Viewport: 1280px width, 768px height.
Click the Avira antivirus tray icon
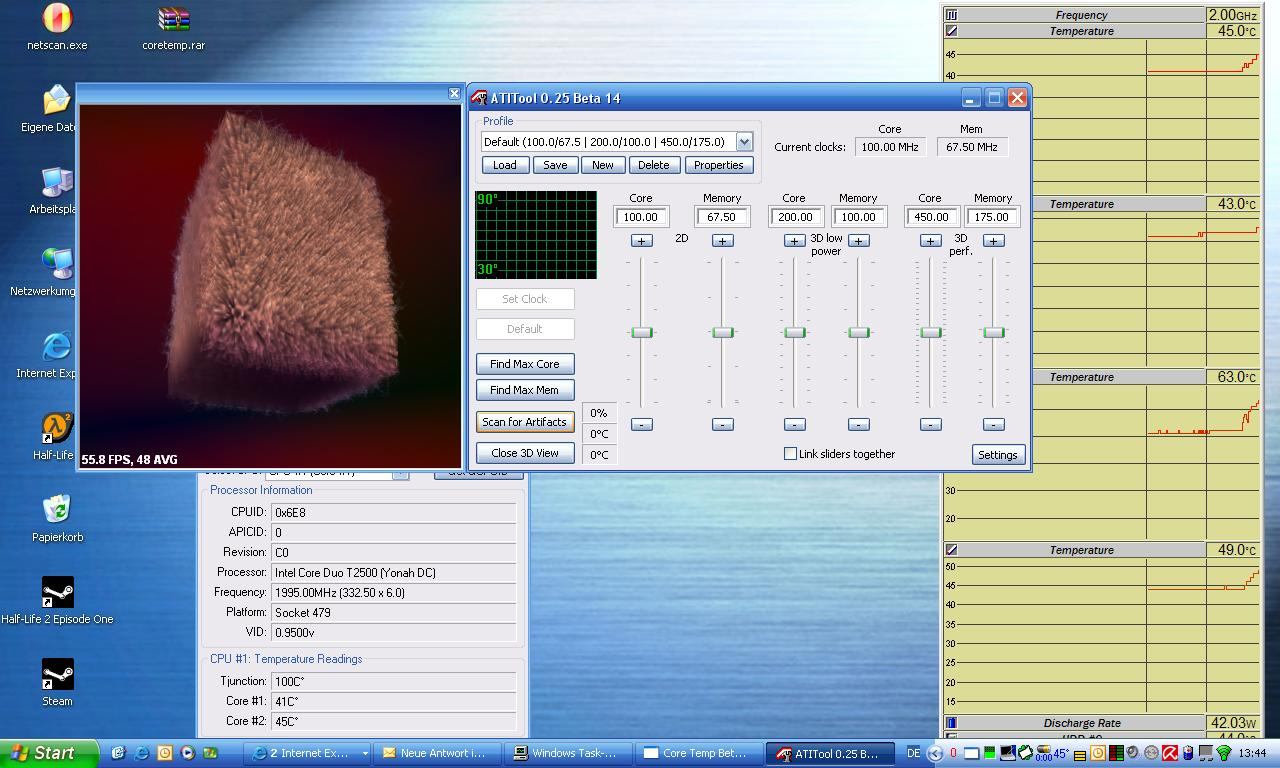click(1169, 753)
